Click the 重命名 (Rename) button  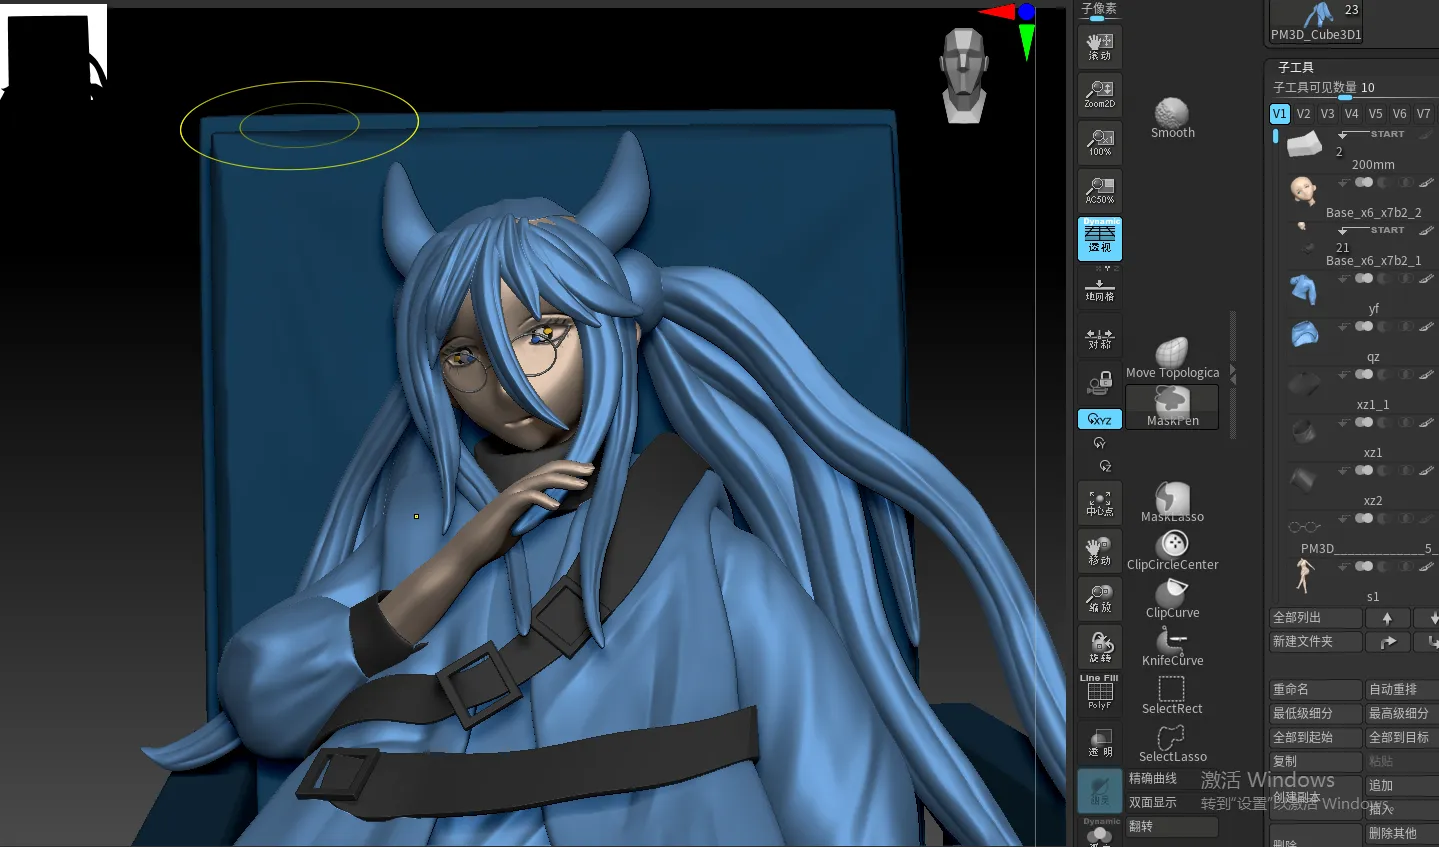tap(1315, 689)
